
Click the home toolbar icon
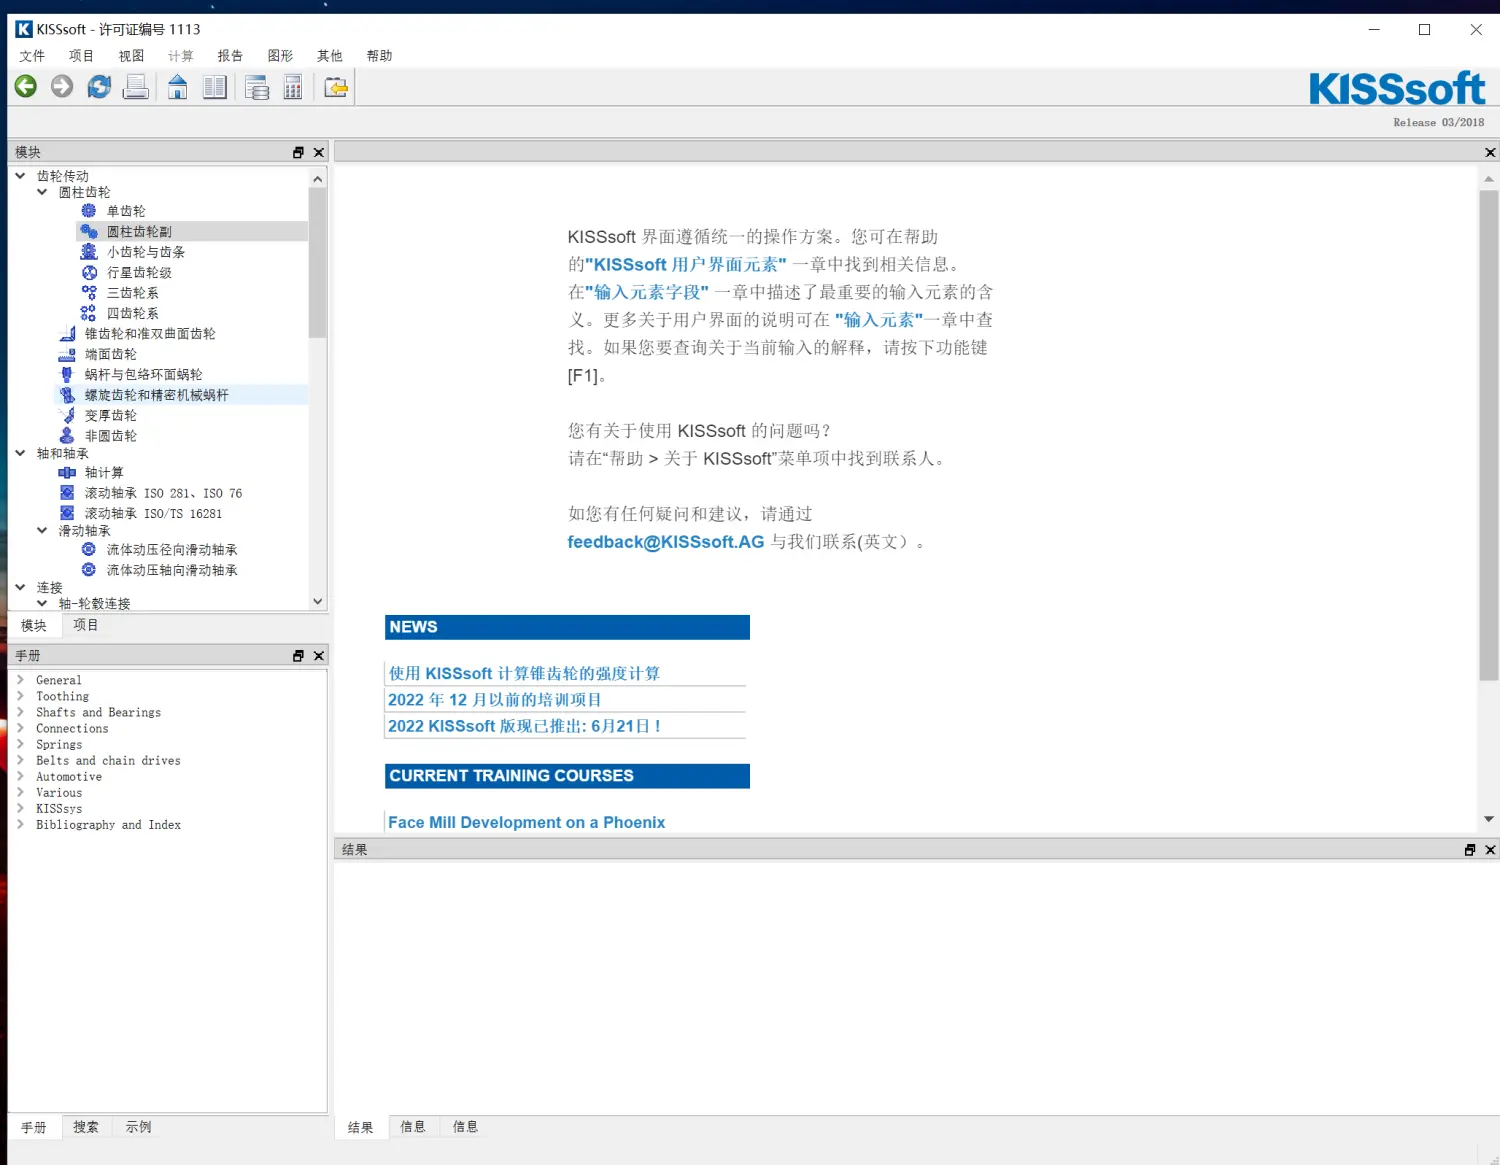[x=178, y=87]
